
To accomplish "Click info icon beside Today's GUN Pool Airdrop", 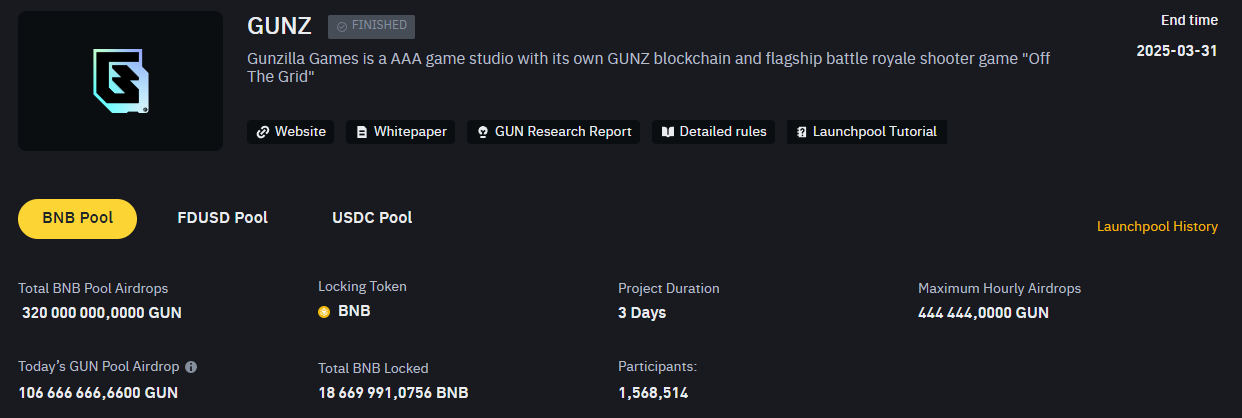I will click(x=191, y=367).
